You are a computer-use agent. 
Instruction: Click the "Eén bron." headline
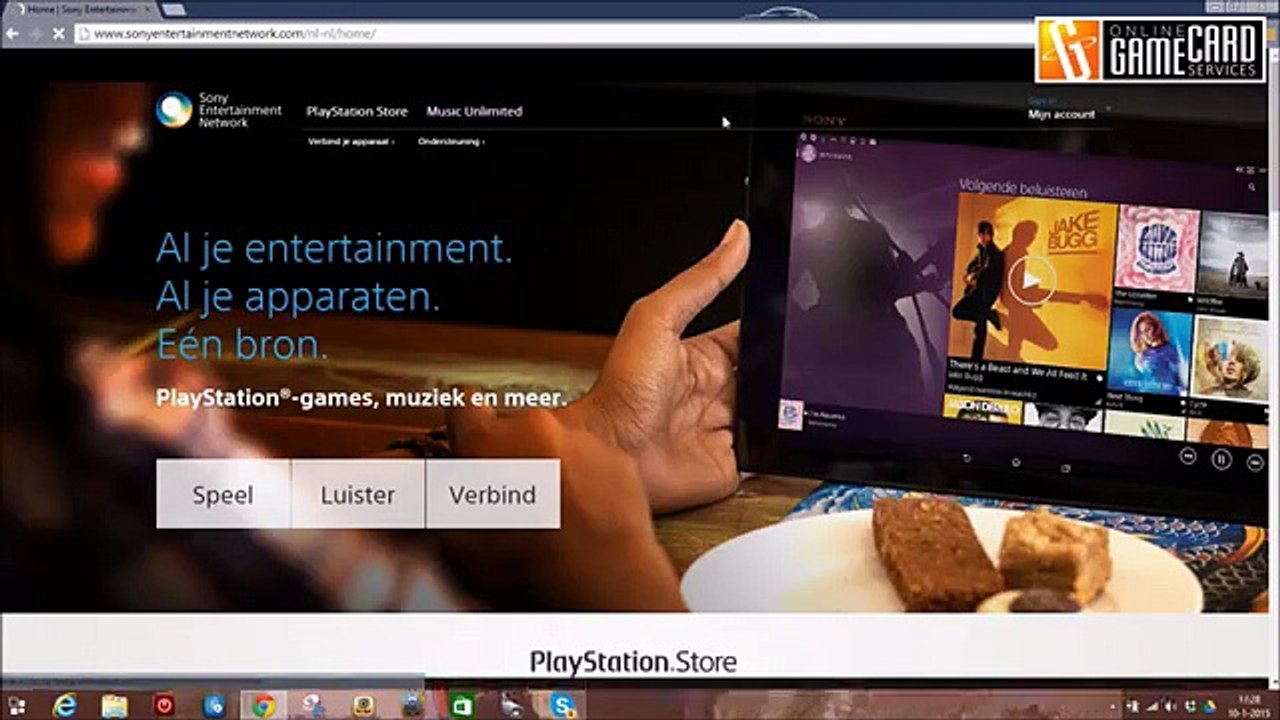(x=242, y=345)
